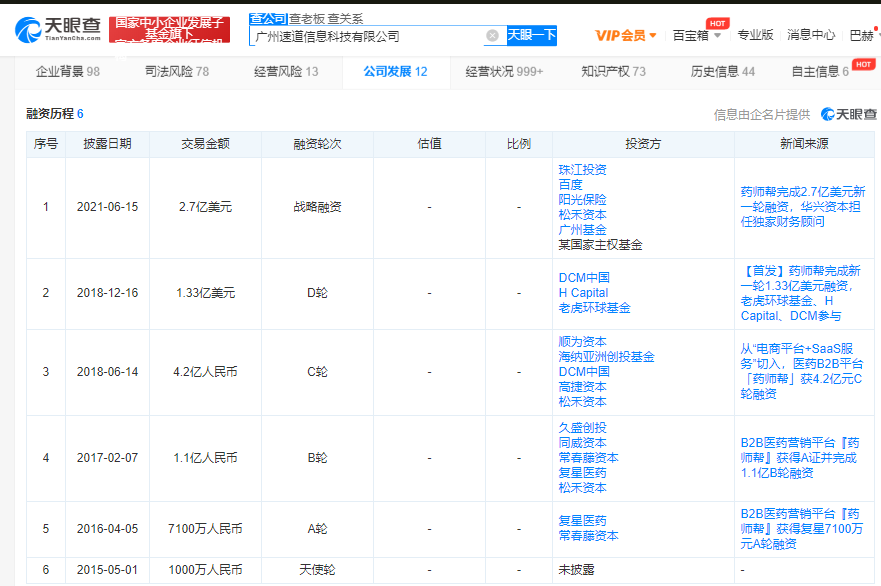The height and width of the screenshot is (586, 881).
Task: Click the Tianyancha logo
Action: [58, 29]
